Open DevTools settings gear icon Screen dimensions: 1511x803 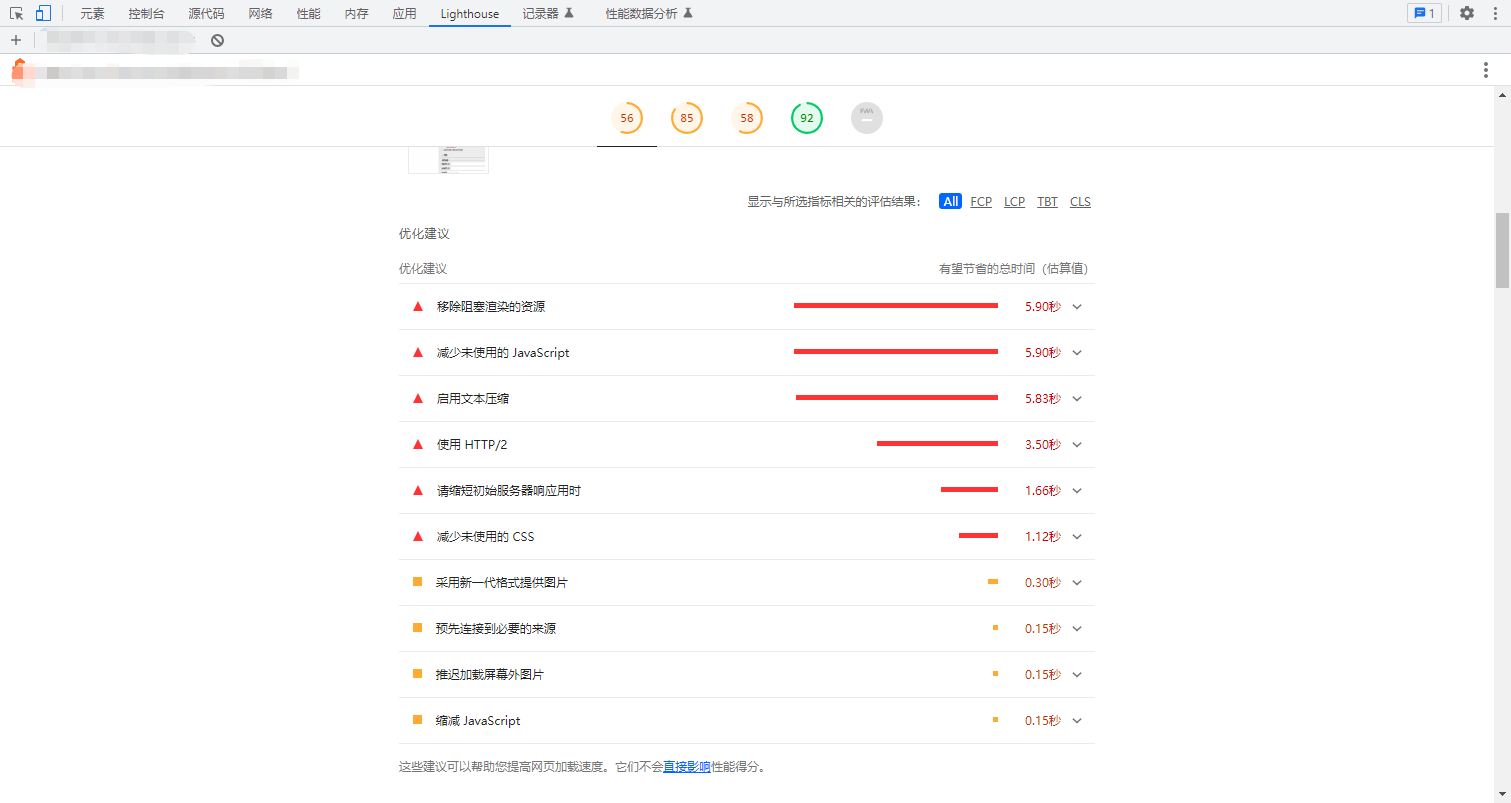click(x=1466, y=13)
